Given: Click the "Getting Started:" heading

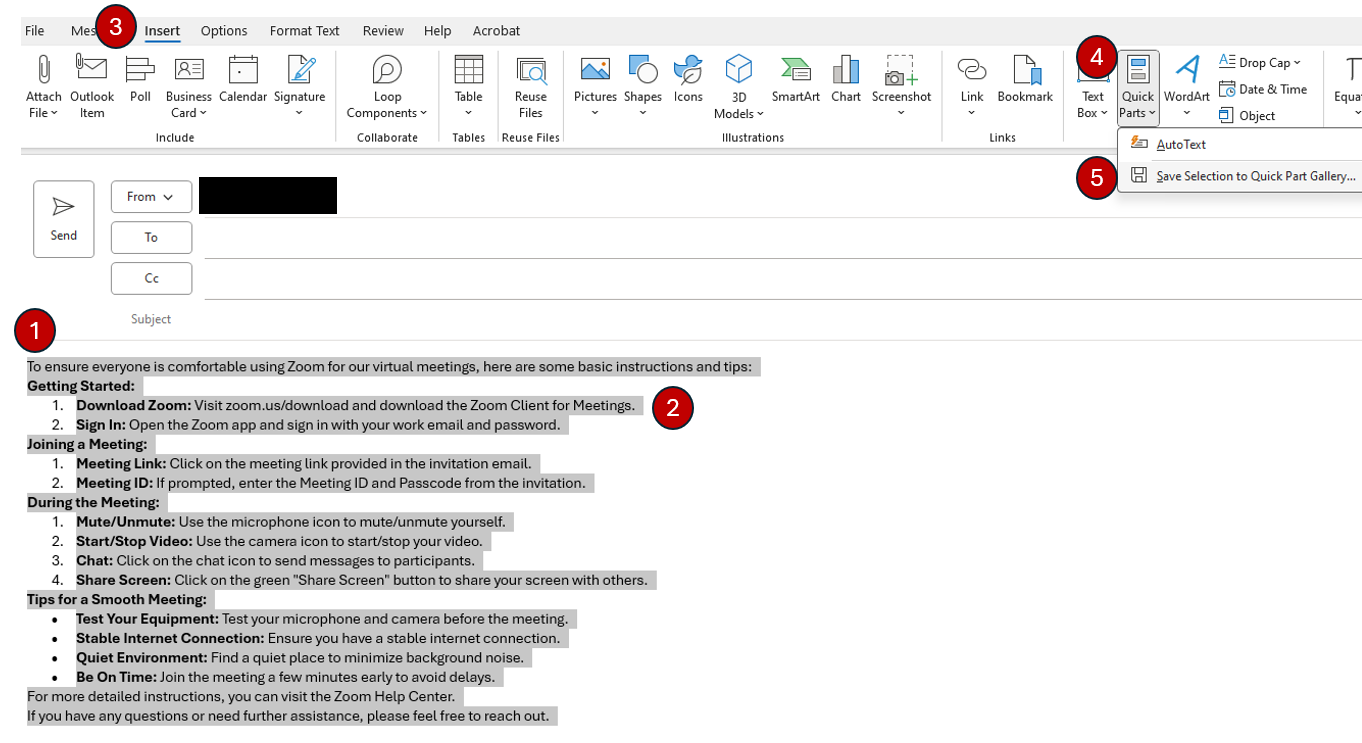Looking at the screenshot, I should pyautogui.click(x=81, y=386).
